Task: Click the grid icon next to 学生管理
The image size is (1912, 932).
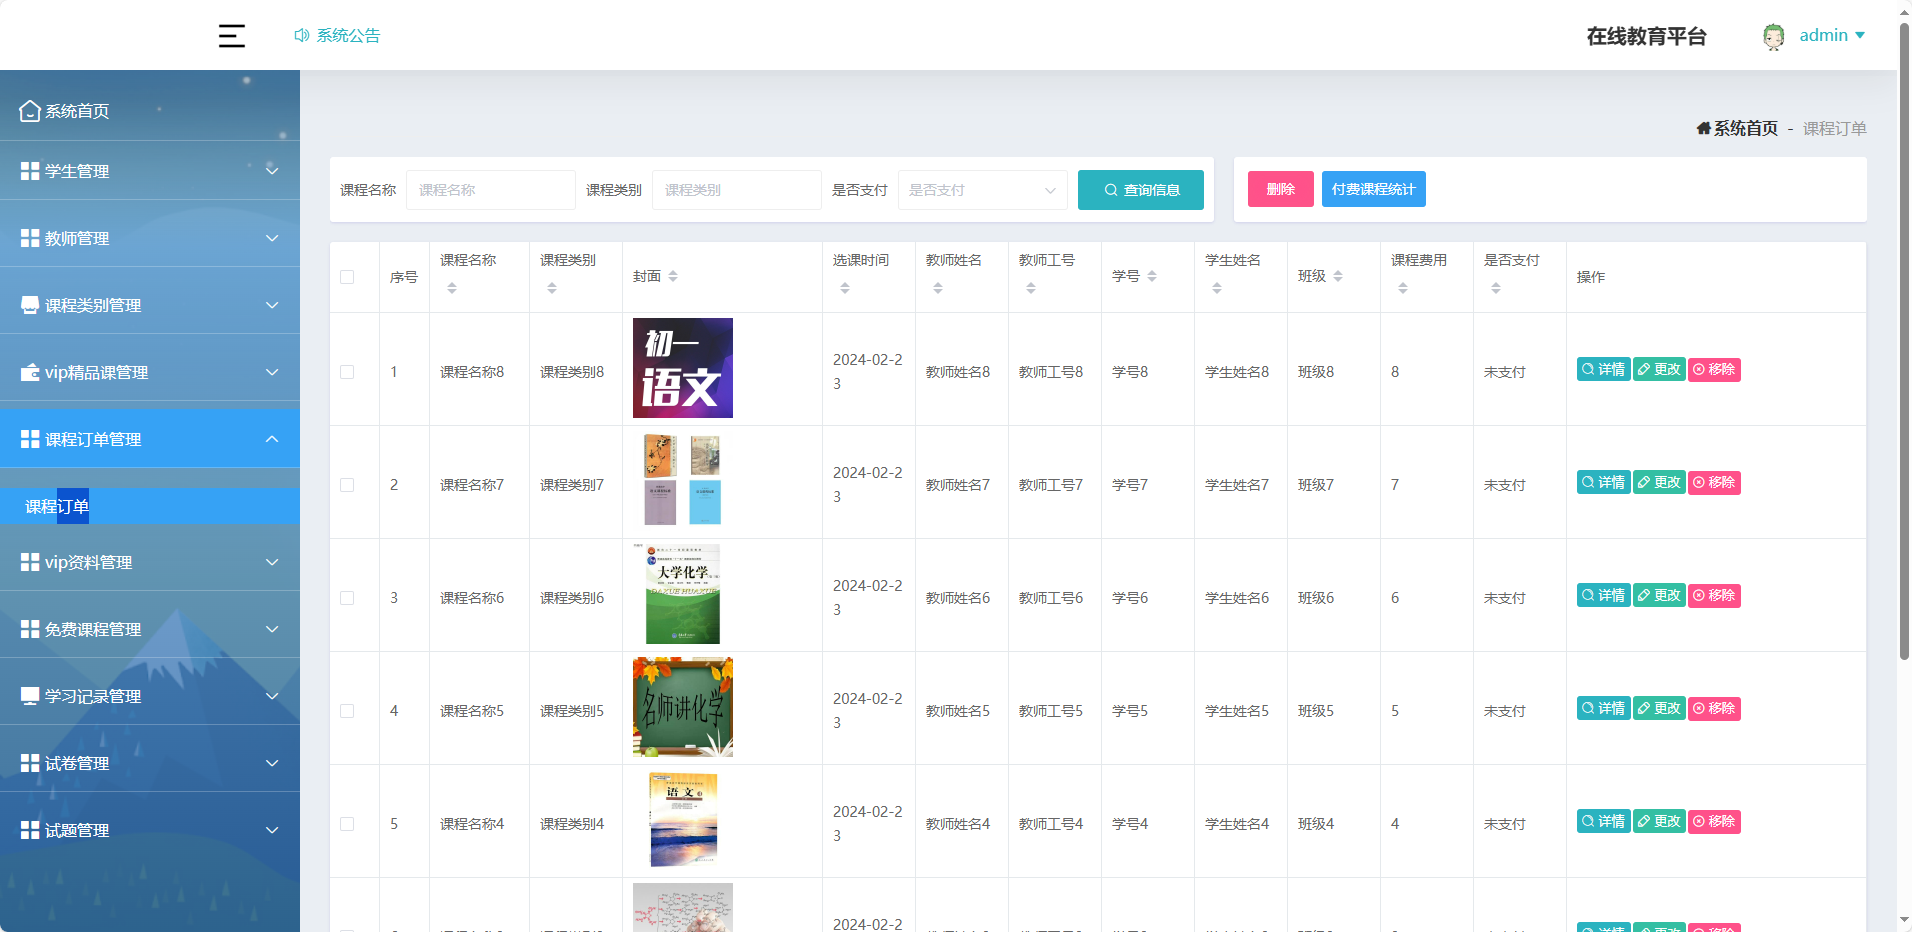Action: 30,171
